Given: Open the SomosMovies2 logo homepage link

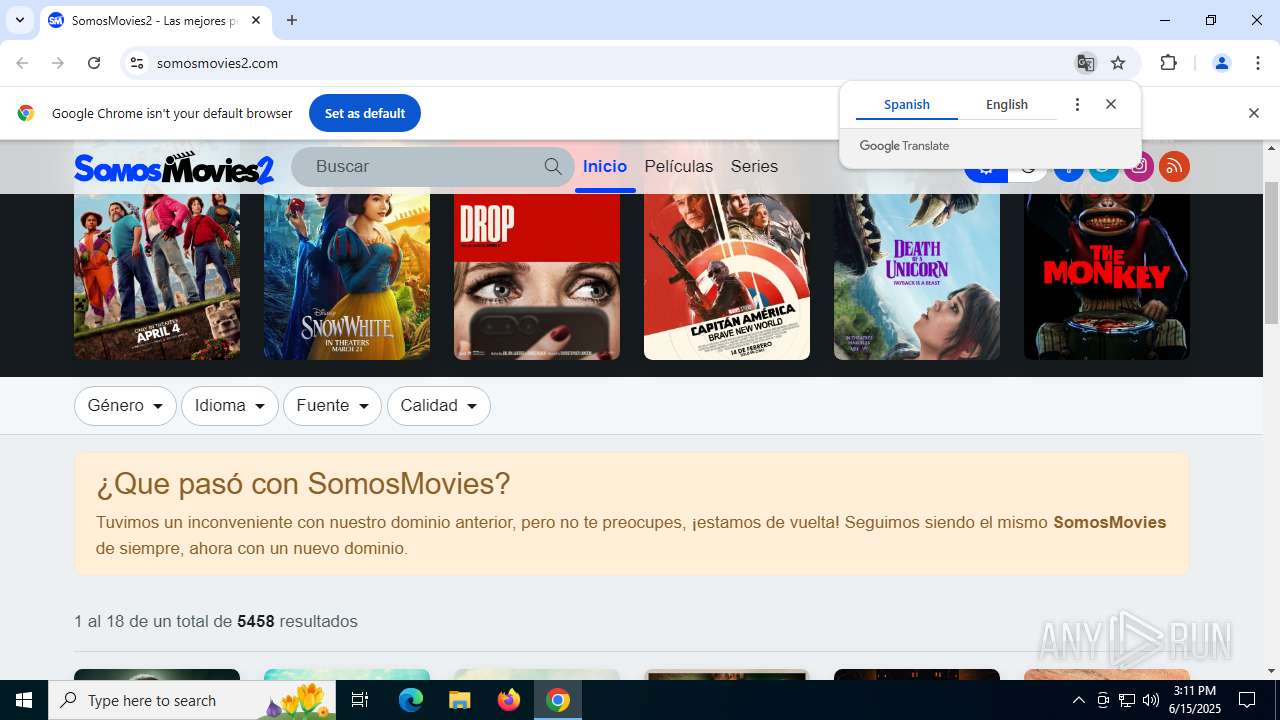Looking at the screenshot, I should (174, 168).
